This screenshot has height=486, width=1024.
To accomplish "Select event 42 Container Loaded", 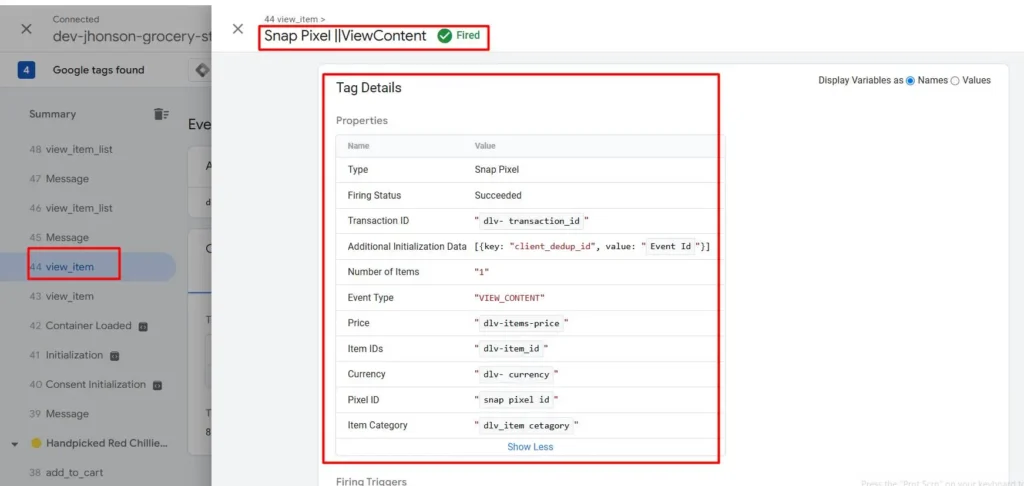I will click(80, 325).
